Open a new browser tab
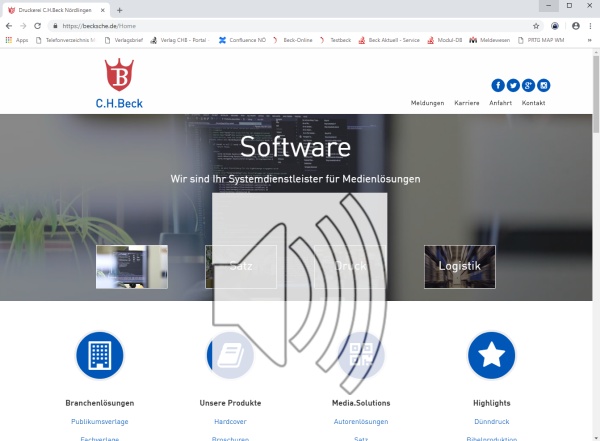600x441 pixels. pyautogui.click(x=119, y=10)
